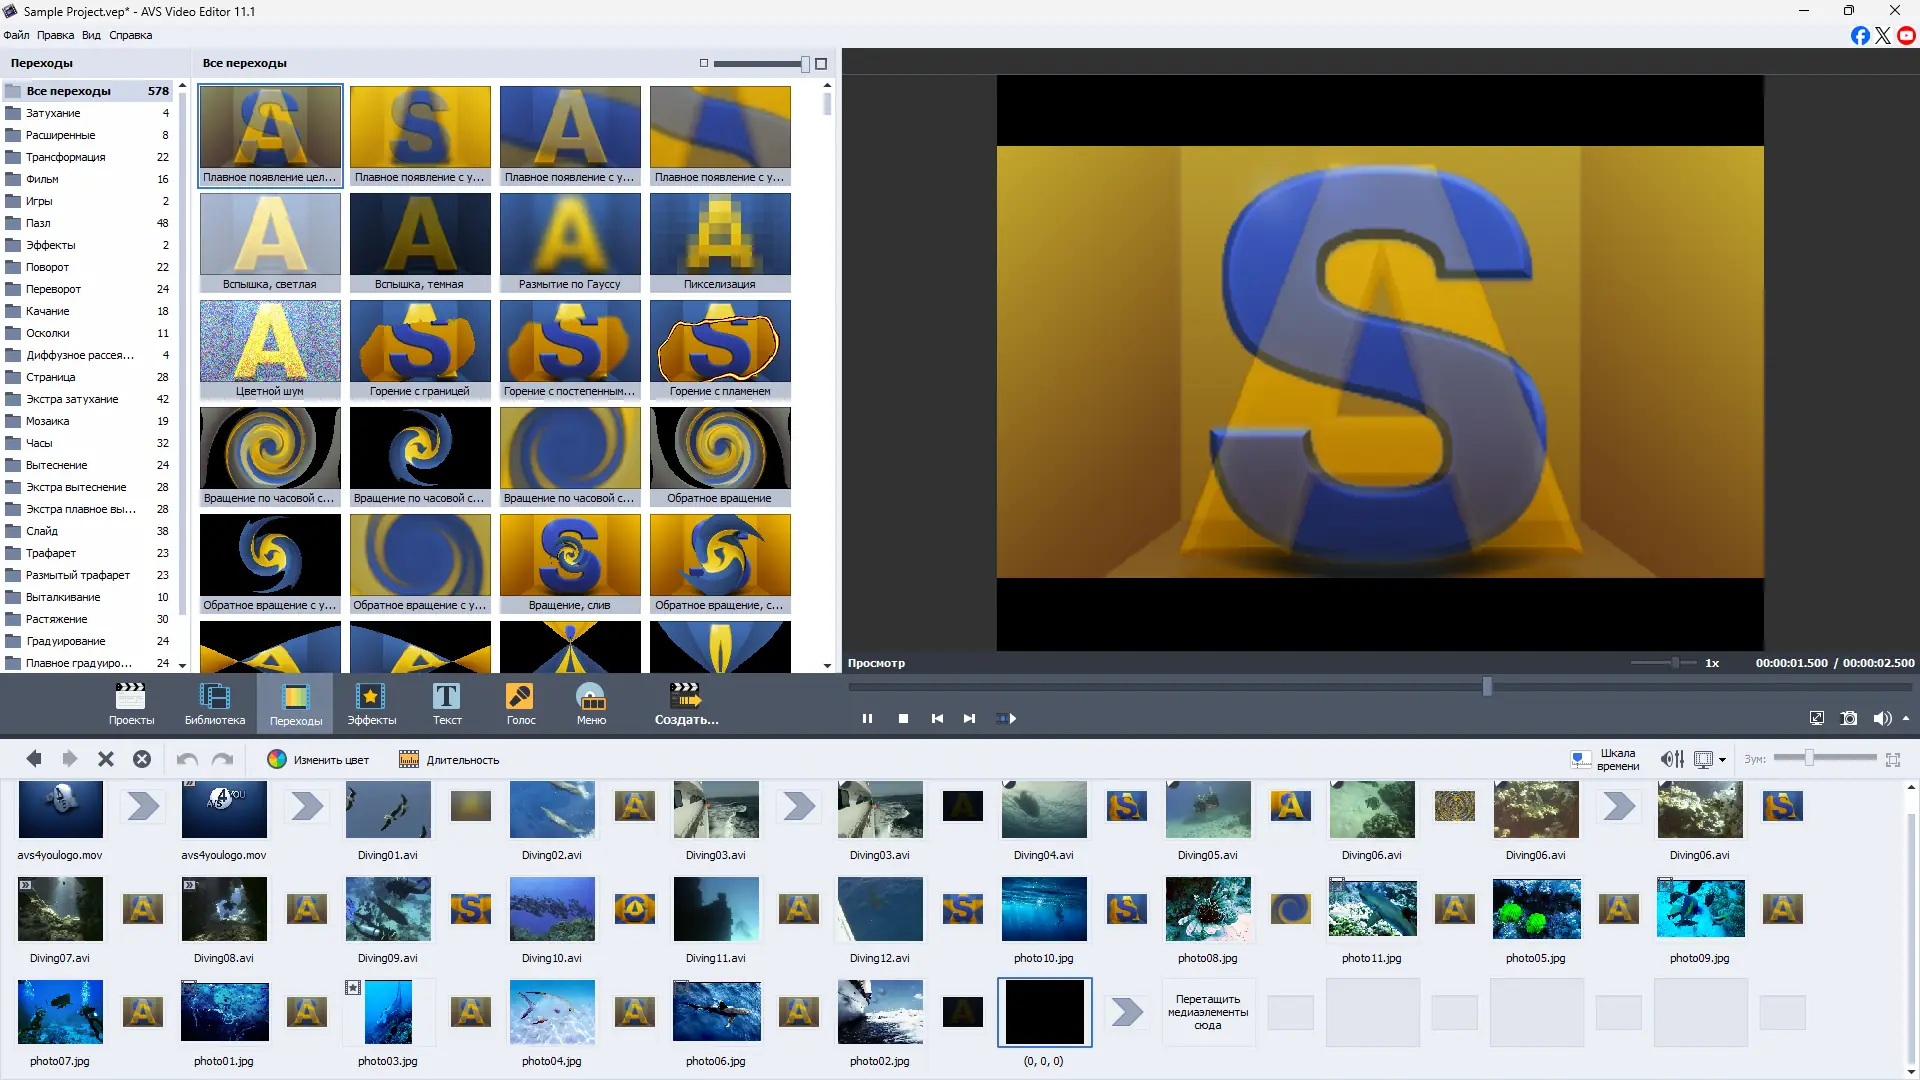Click the fullscreen preview icon
Viewport: 1920px width, 1080px height.
pos(1816,718)
